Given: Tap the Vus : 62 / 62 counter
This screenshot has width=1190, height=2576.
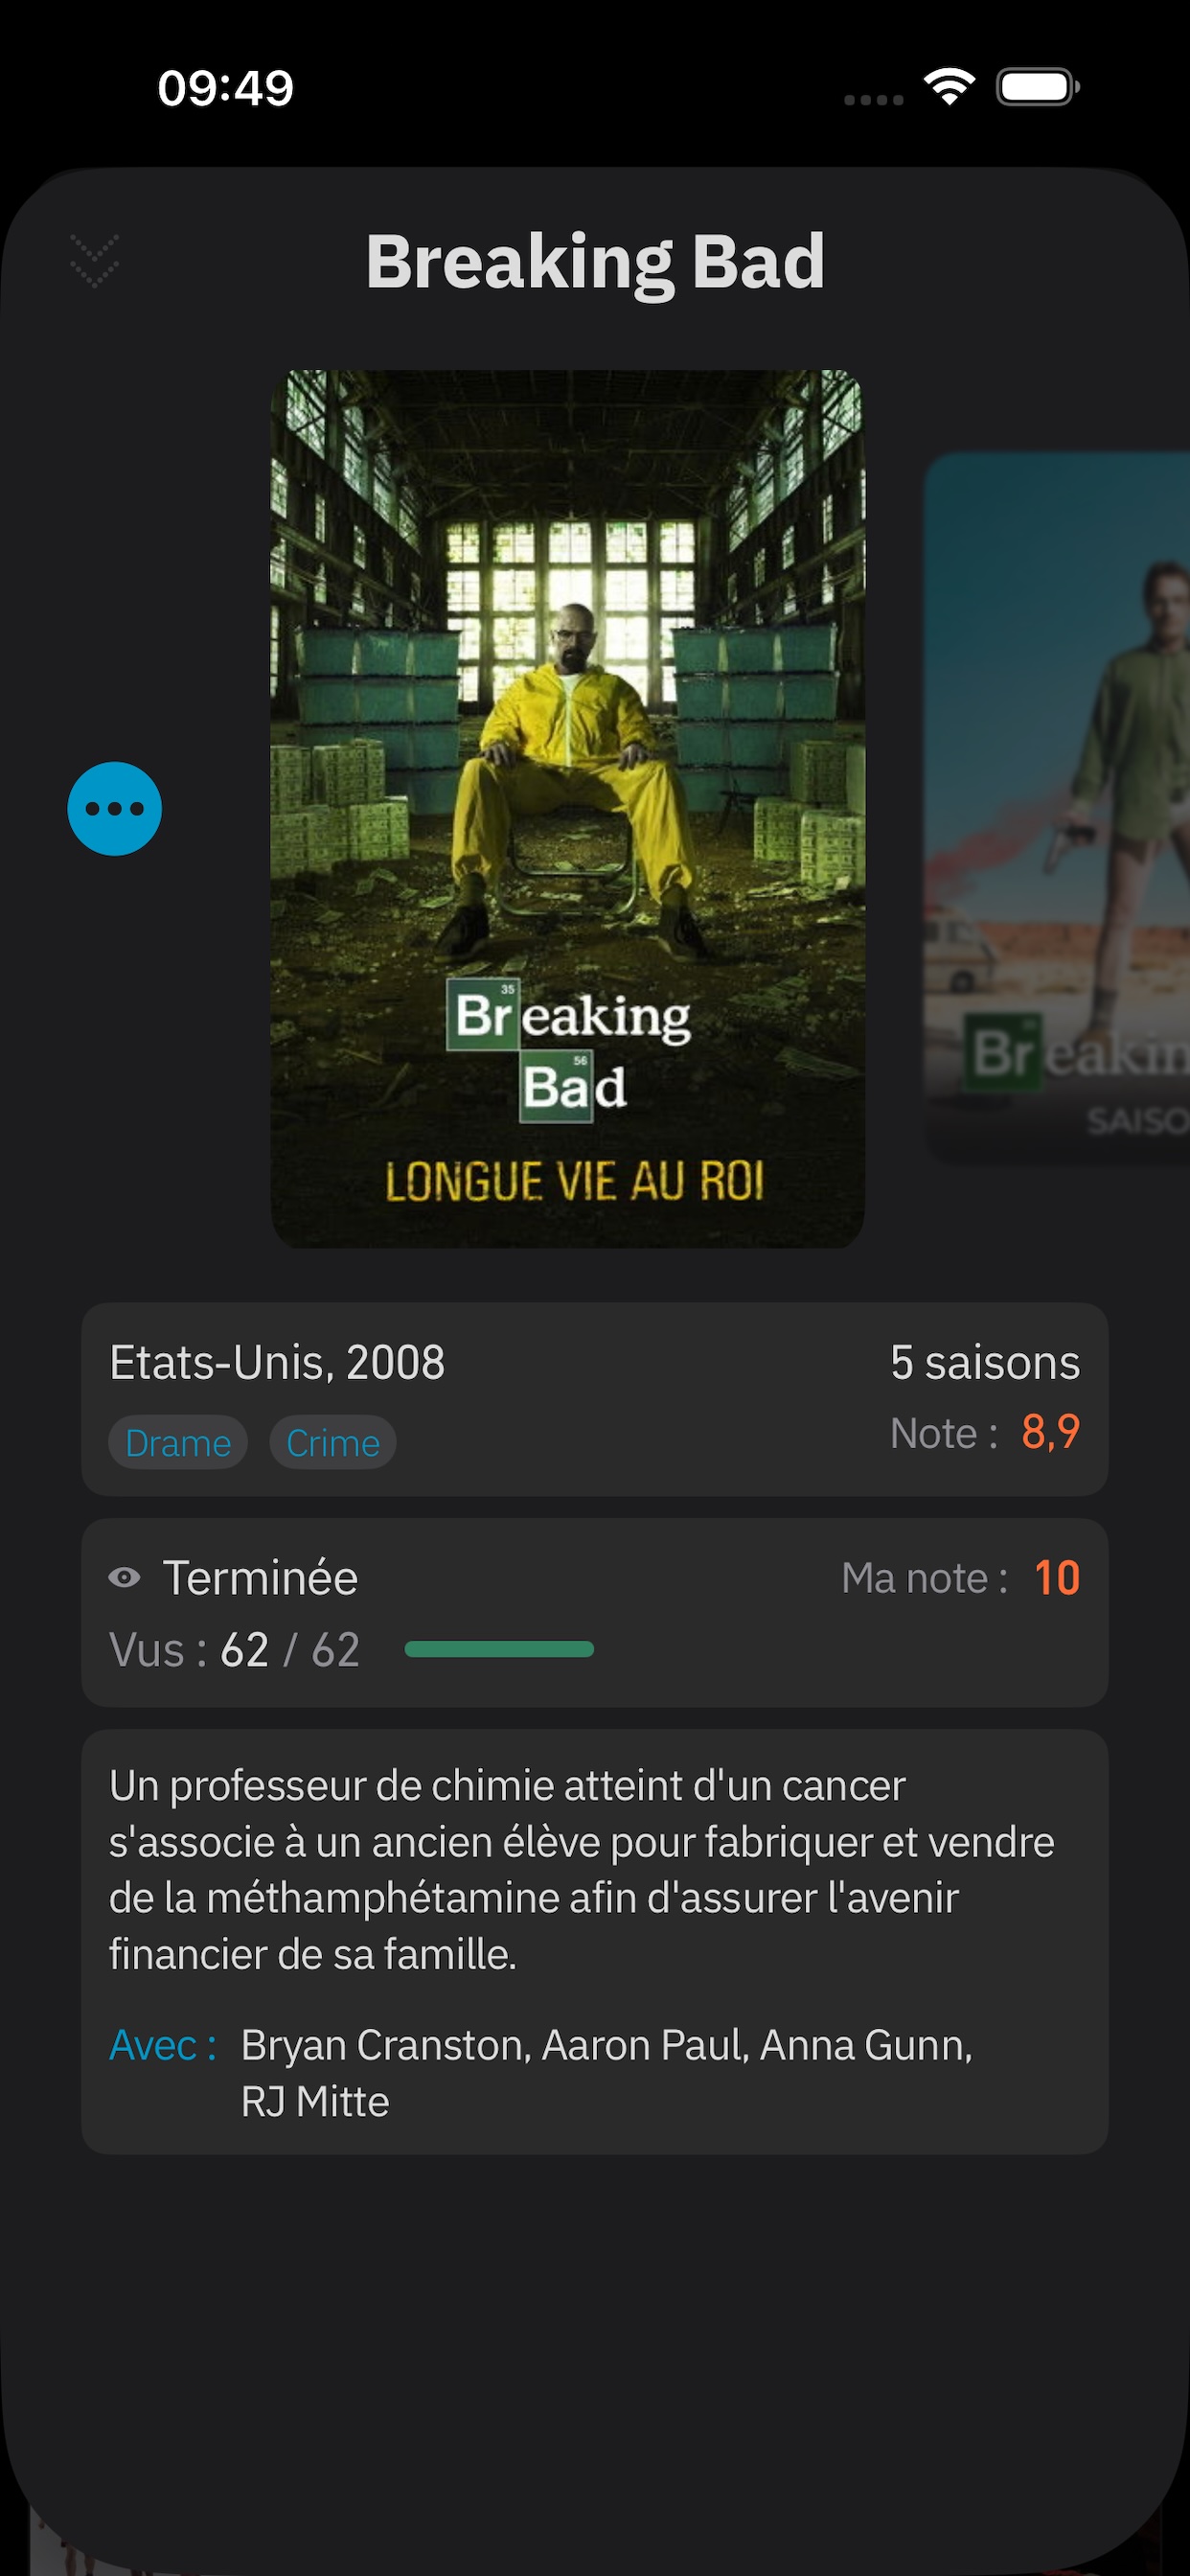Looking at the screenshot, I should pyautogui.click(x=235, y=1650).
